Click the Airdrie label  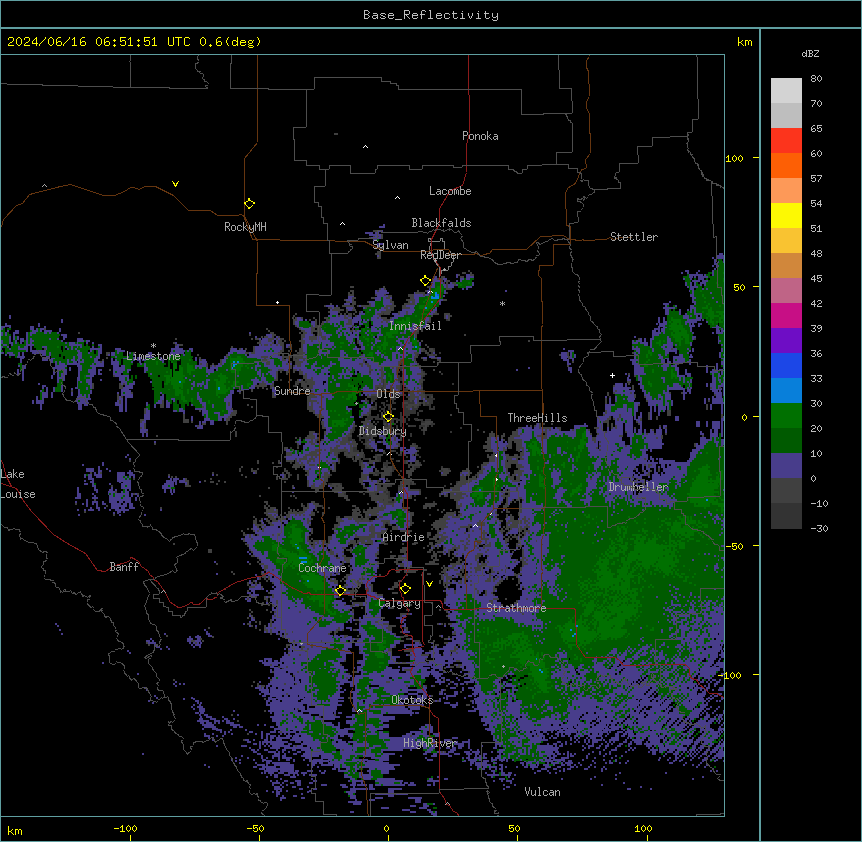(x=403, y=537)
